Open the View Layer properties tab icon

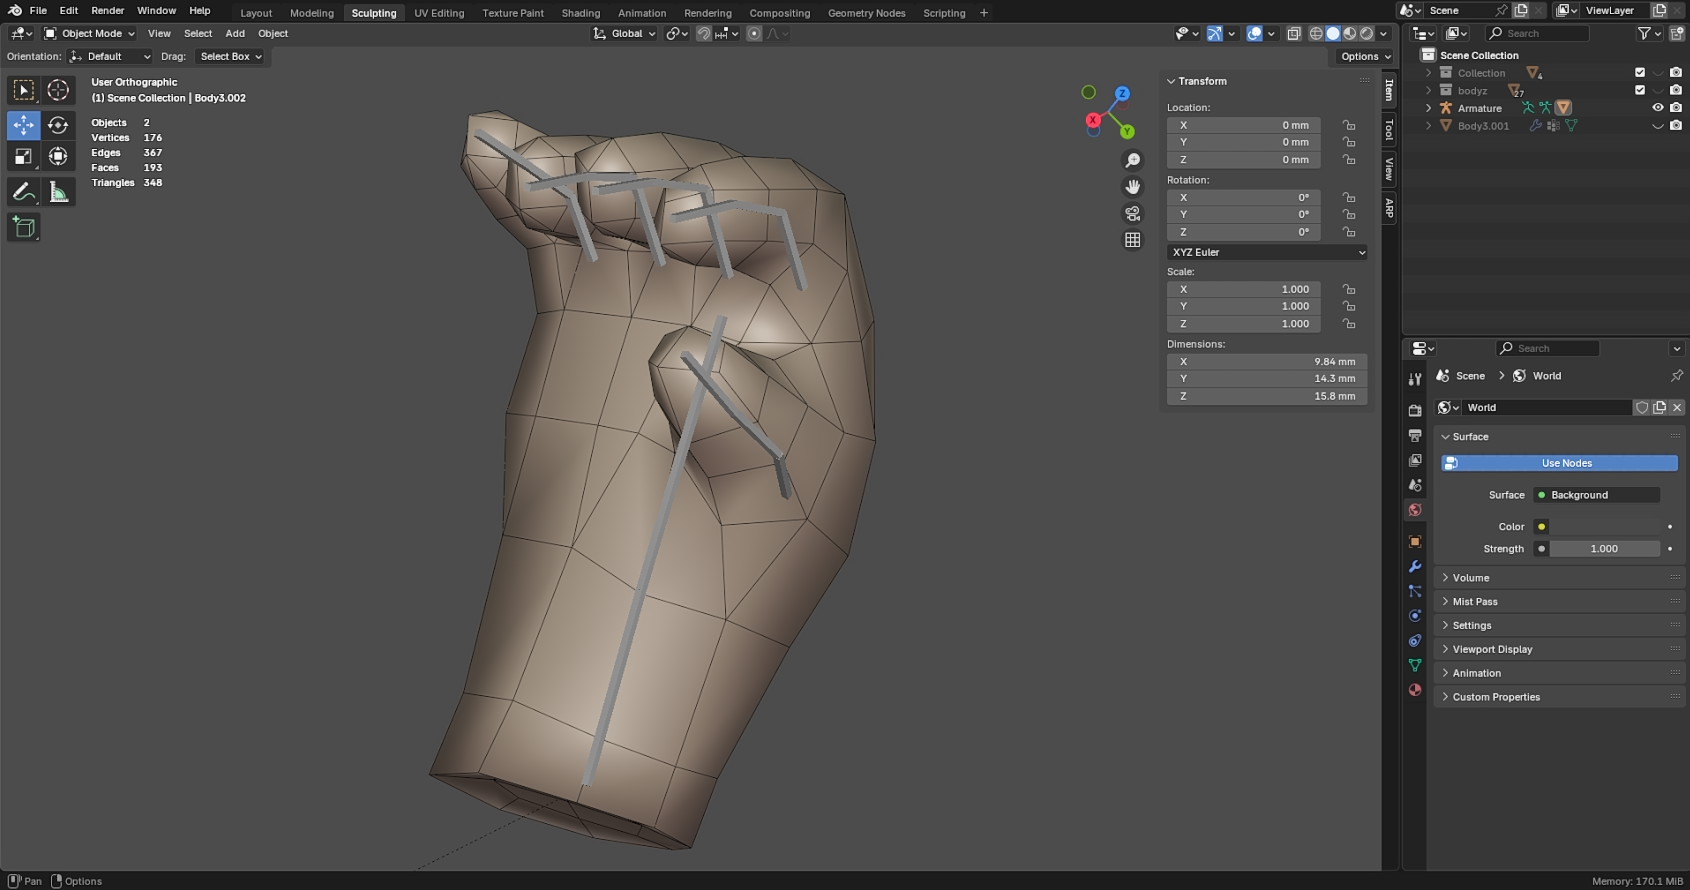(1415, 460)
